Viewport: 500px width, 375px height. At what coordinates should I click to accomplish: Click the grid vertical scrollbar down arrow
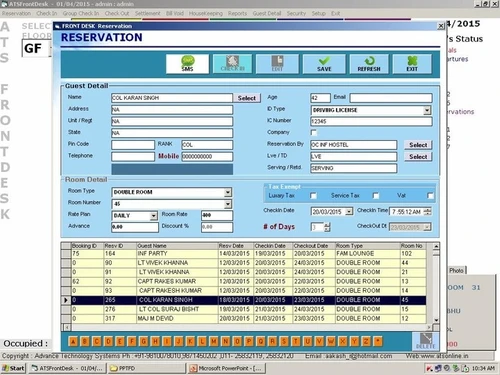click(x=436, y=320)
